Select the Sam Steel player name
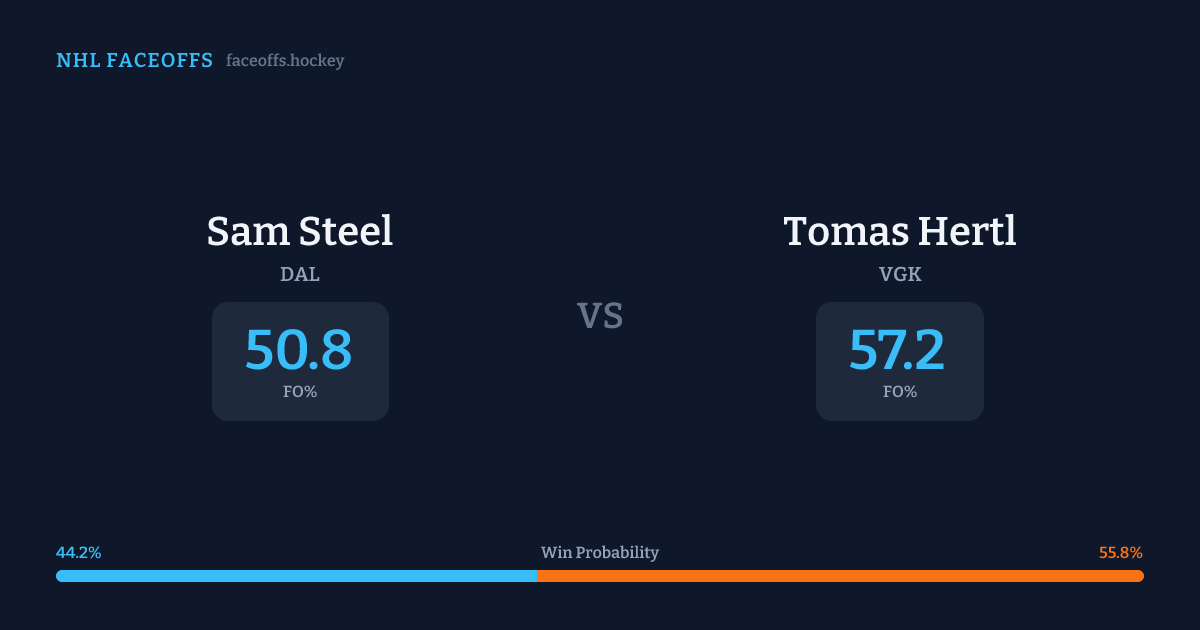Image resolution: width=1200 pixels, height=630 pixels. (300, 231)
